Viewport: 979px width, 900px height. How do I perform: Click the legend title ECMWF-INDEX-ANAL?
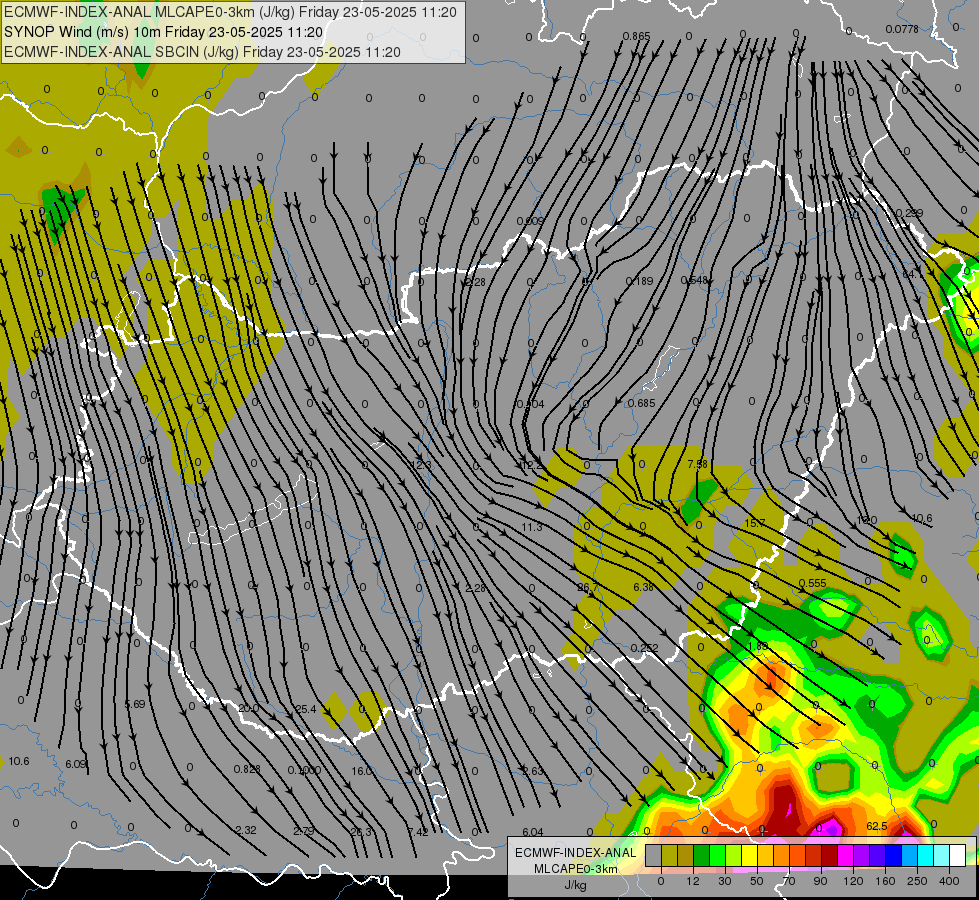(576, 853)
